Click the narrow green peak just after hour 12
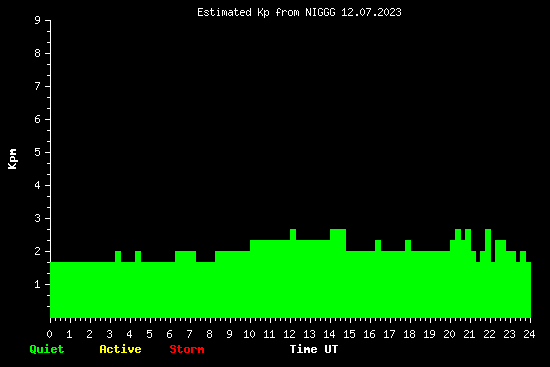This screenshot has height=367, width=550. (x=293, y=234)
